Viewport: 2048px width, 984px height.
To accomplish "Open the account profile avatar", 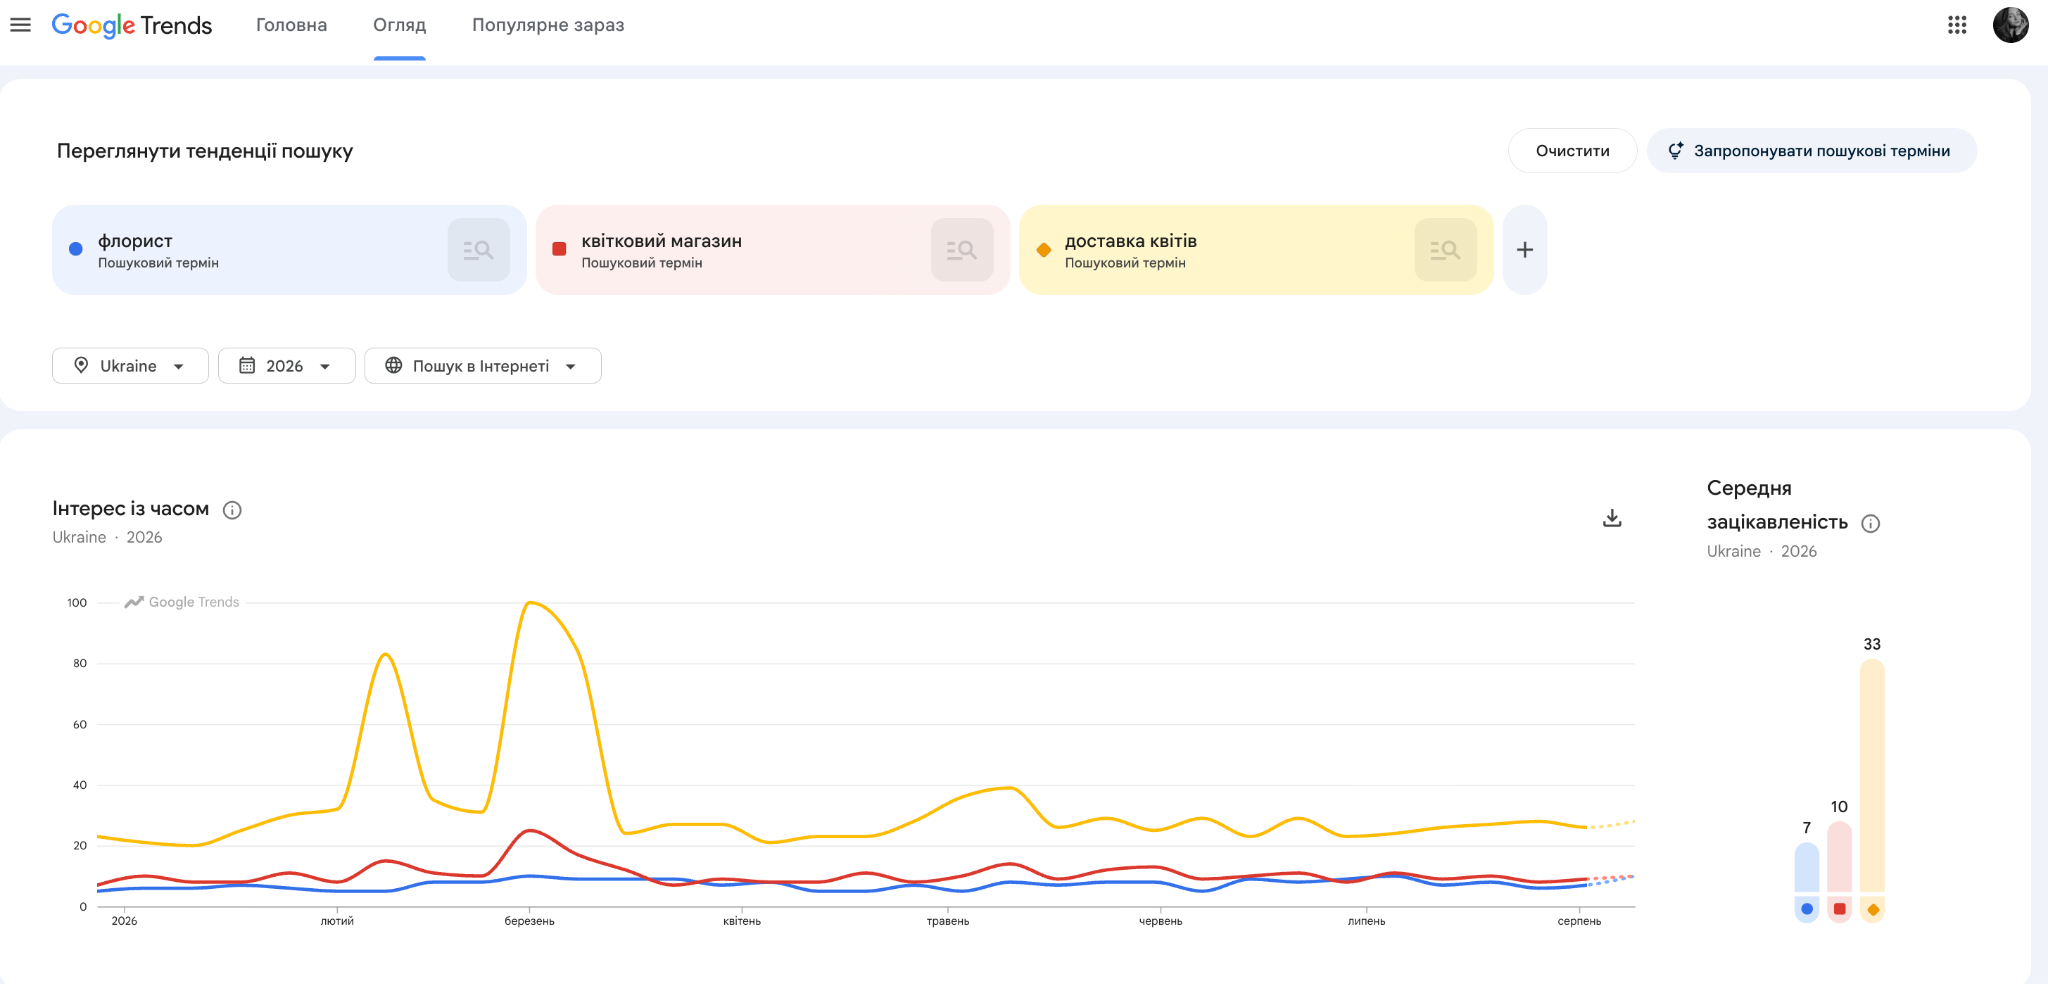I will click(x=2010, y=25).
